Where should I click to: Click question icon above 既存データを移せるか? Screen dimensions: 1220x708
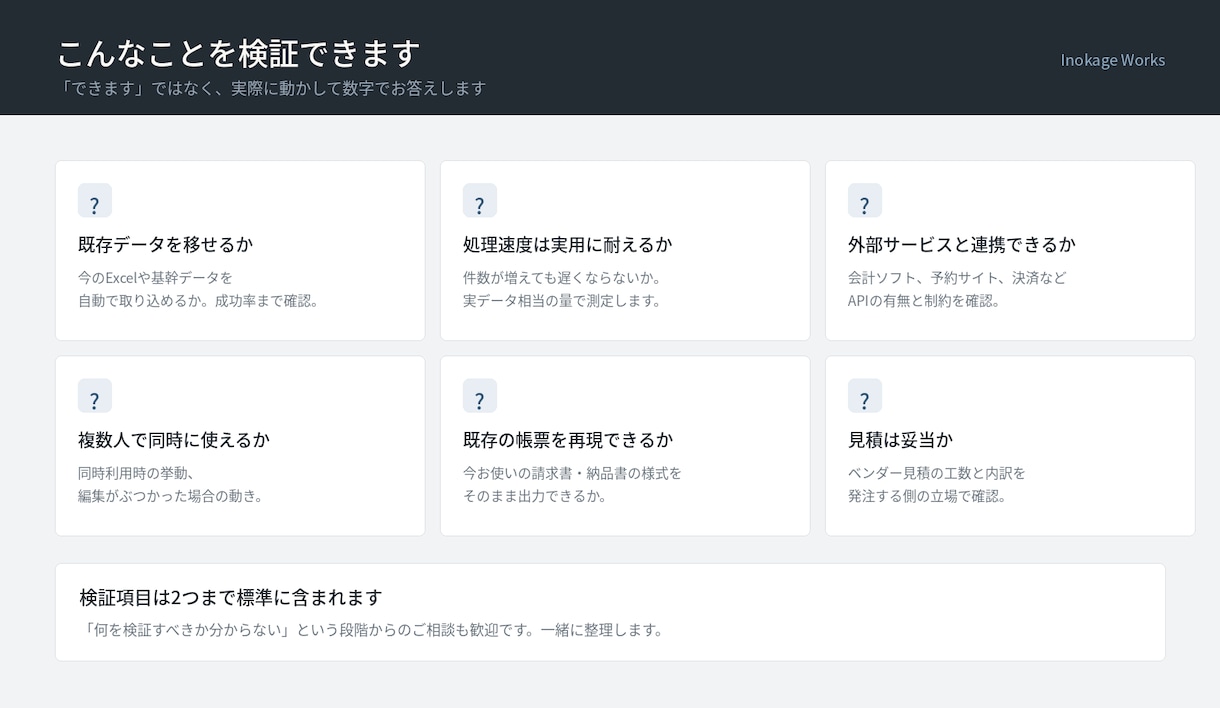95,201
